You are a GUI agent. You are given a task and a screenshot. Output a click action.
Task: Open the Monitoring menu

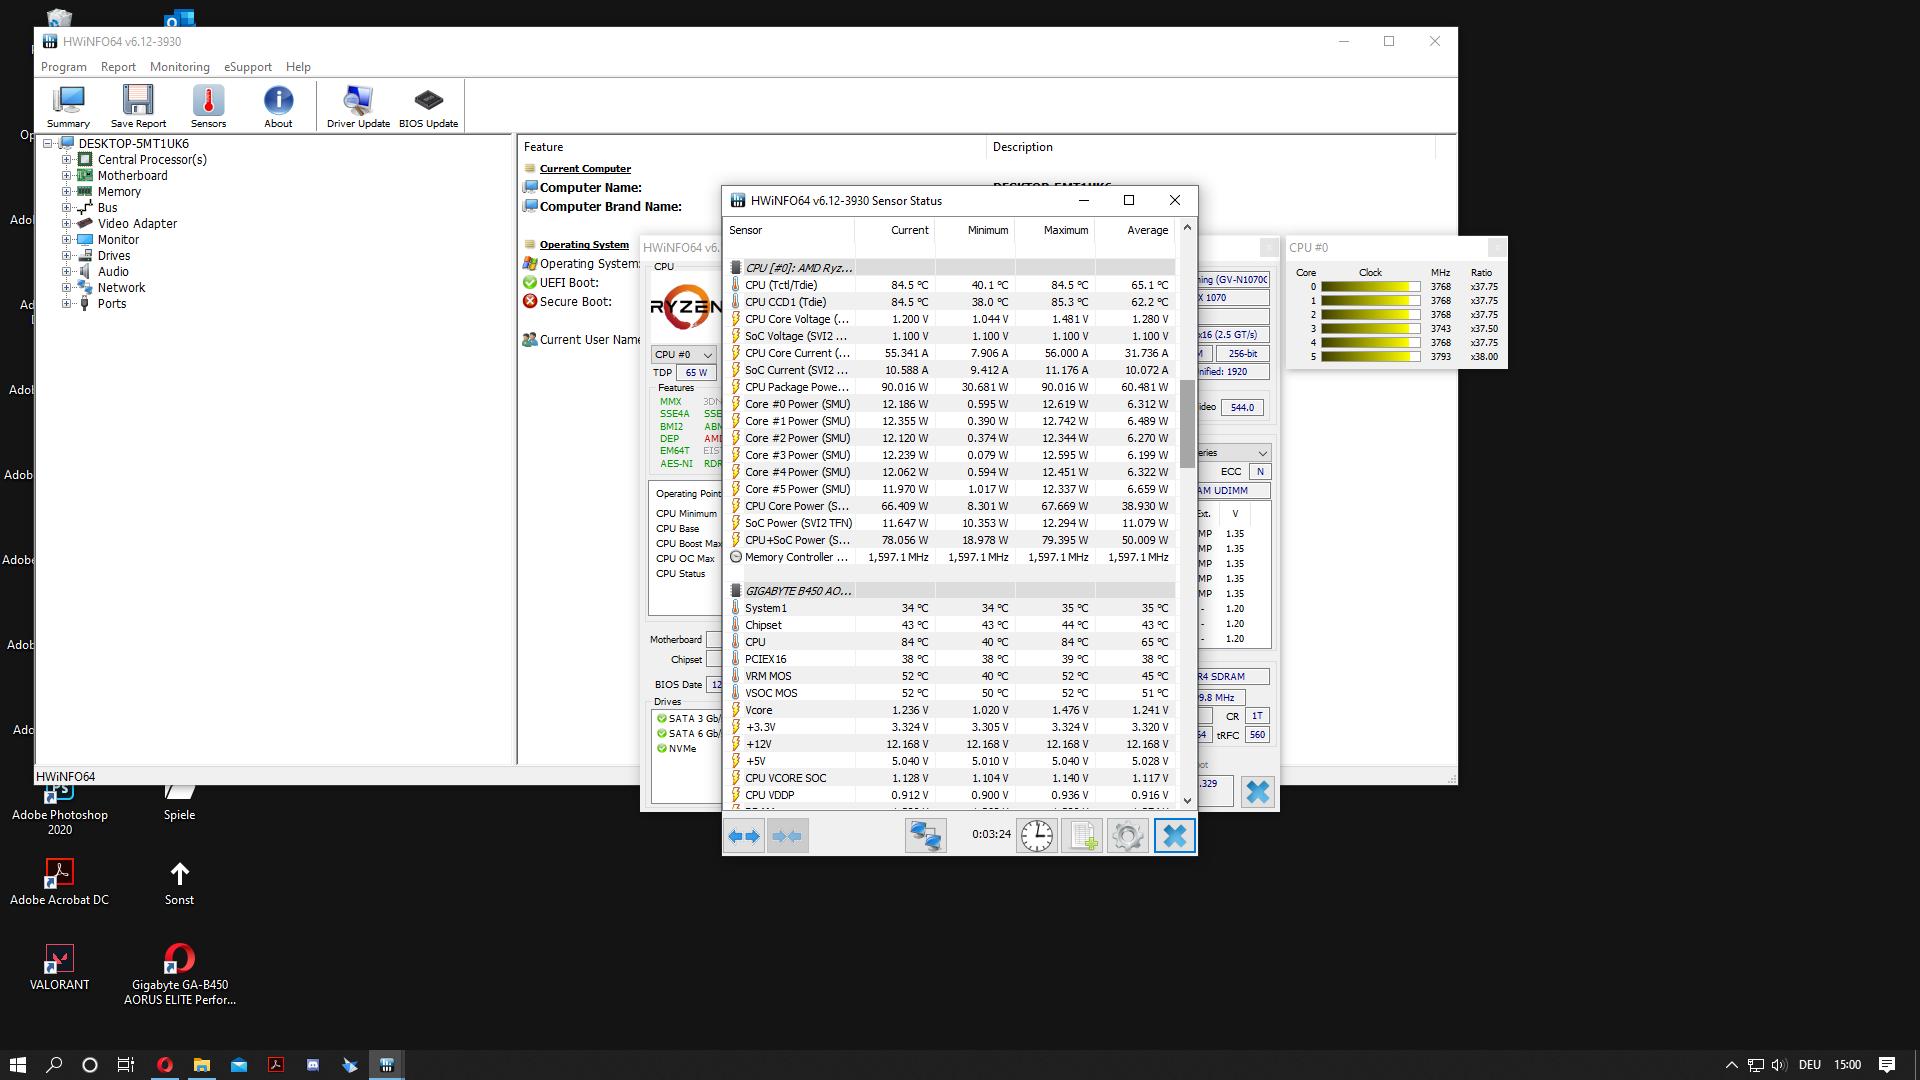pyautogui.click(x=180, y=67)
